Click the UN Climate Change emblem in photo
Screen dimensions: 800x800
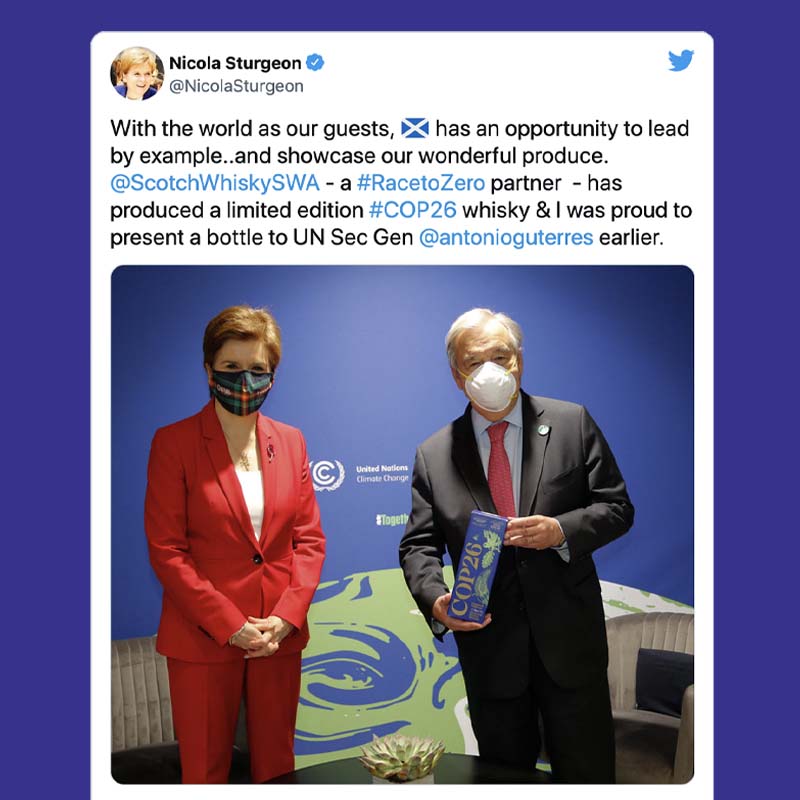pos(327,475)
